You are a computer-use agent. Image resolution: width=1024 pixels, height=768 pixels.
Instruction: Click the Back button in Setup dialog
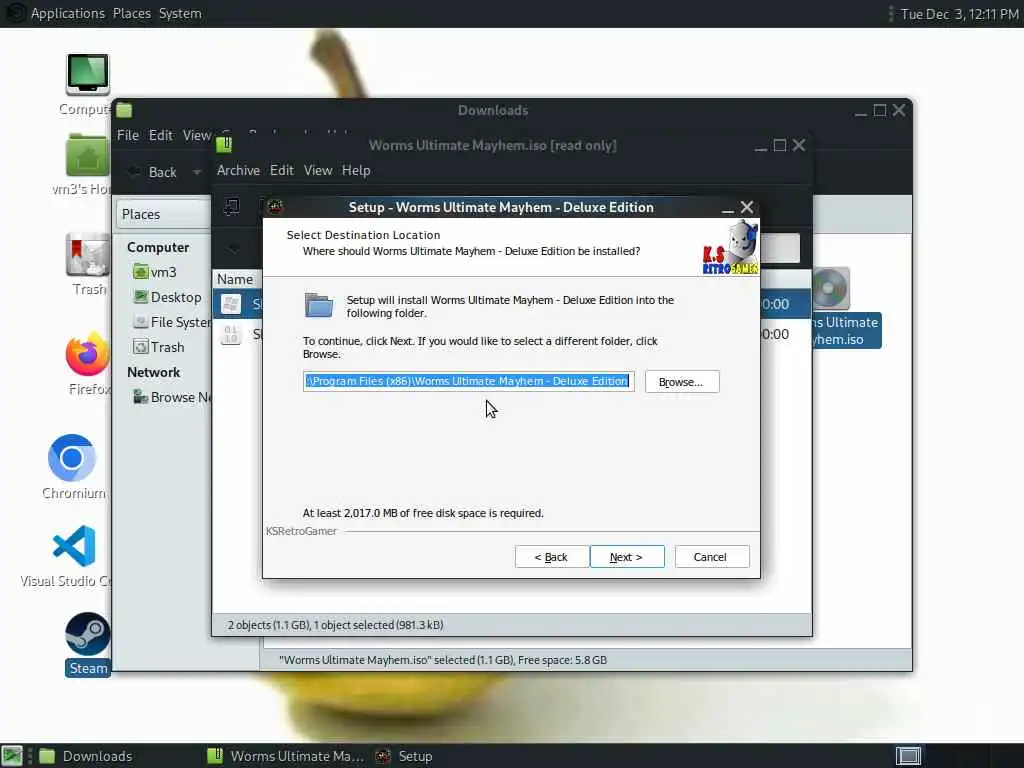pyautogui.click(x=552, y=557)
